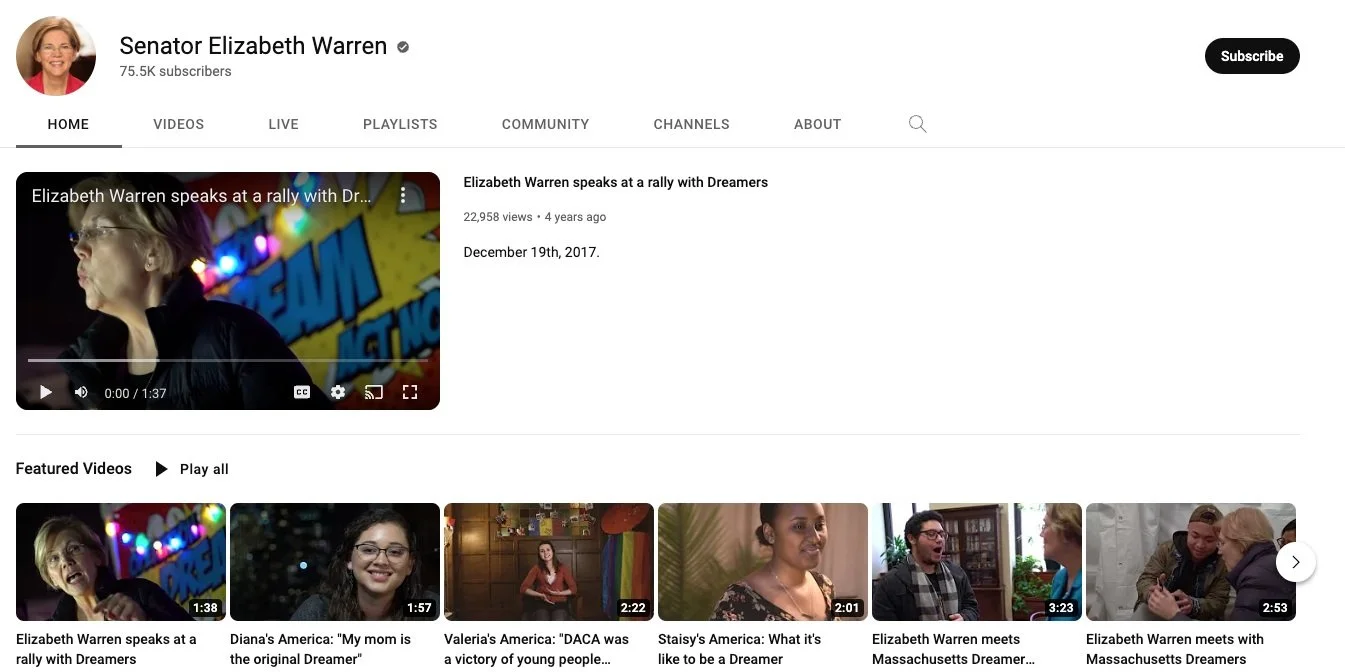Image resolution: width=1345 pixels, height=672 pixels.
Task: Open the Featured Videos section heading
Action: pyautogui.click(x=74, y=468)
